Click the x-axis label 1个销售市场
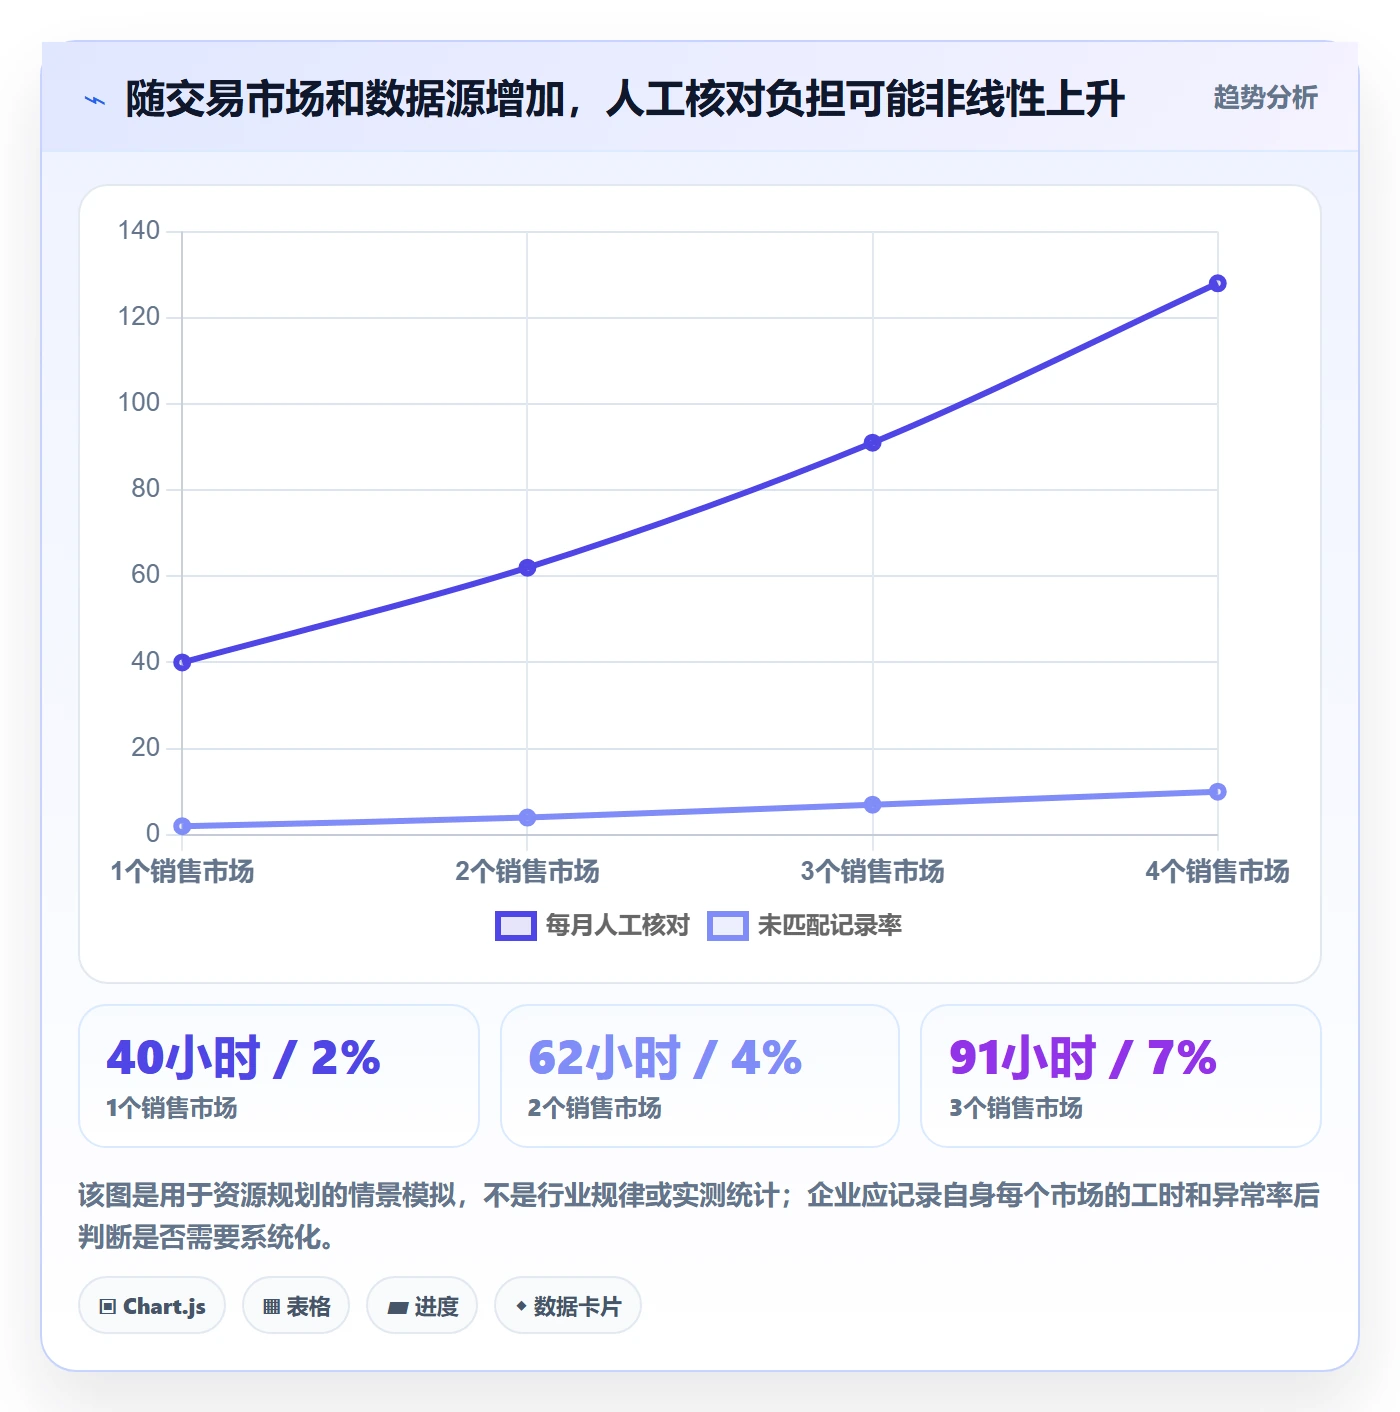The image size is (1400, 1412). click(x=182, y=872)
